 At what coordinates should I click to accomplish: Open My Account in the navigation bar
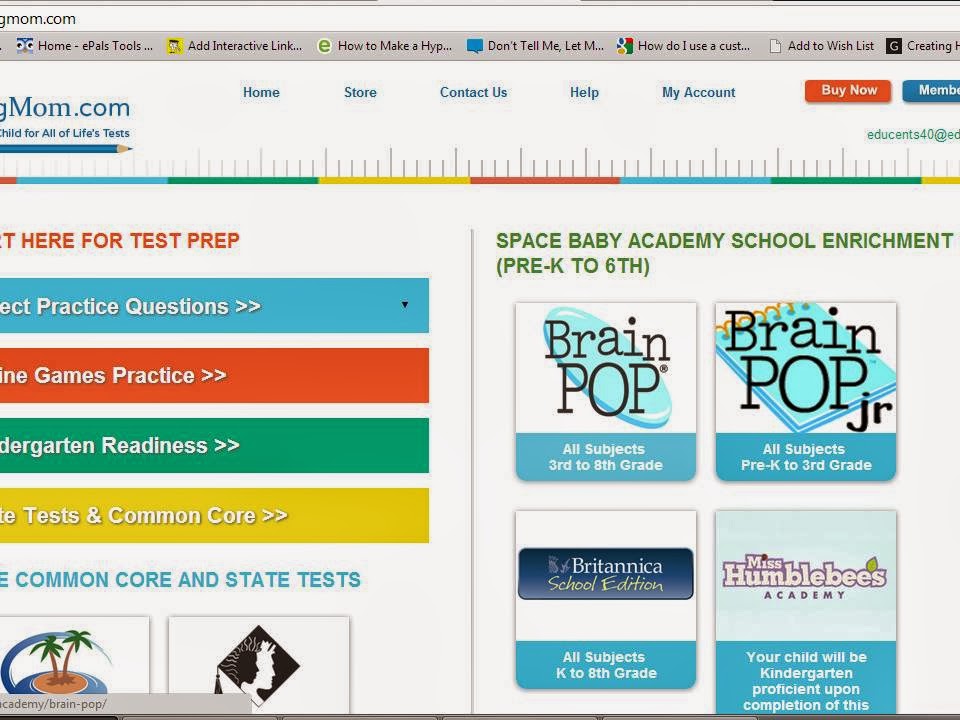click(x=699, y=92)
